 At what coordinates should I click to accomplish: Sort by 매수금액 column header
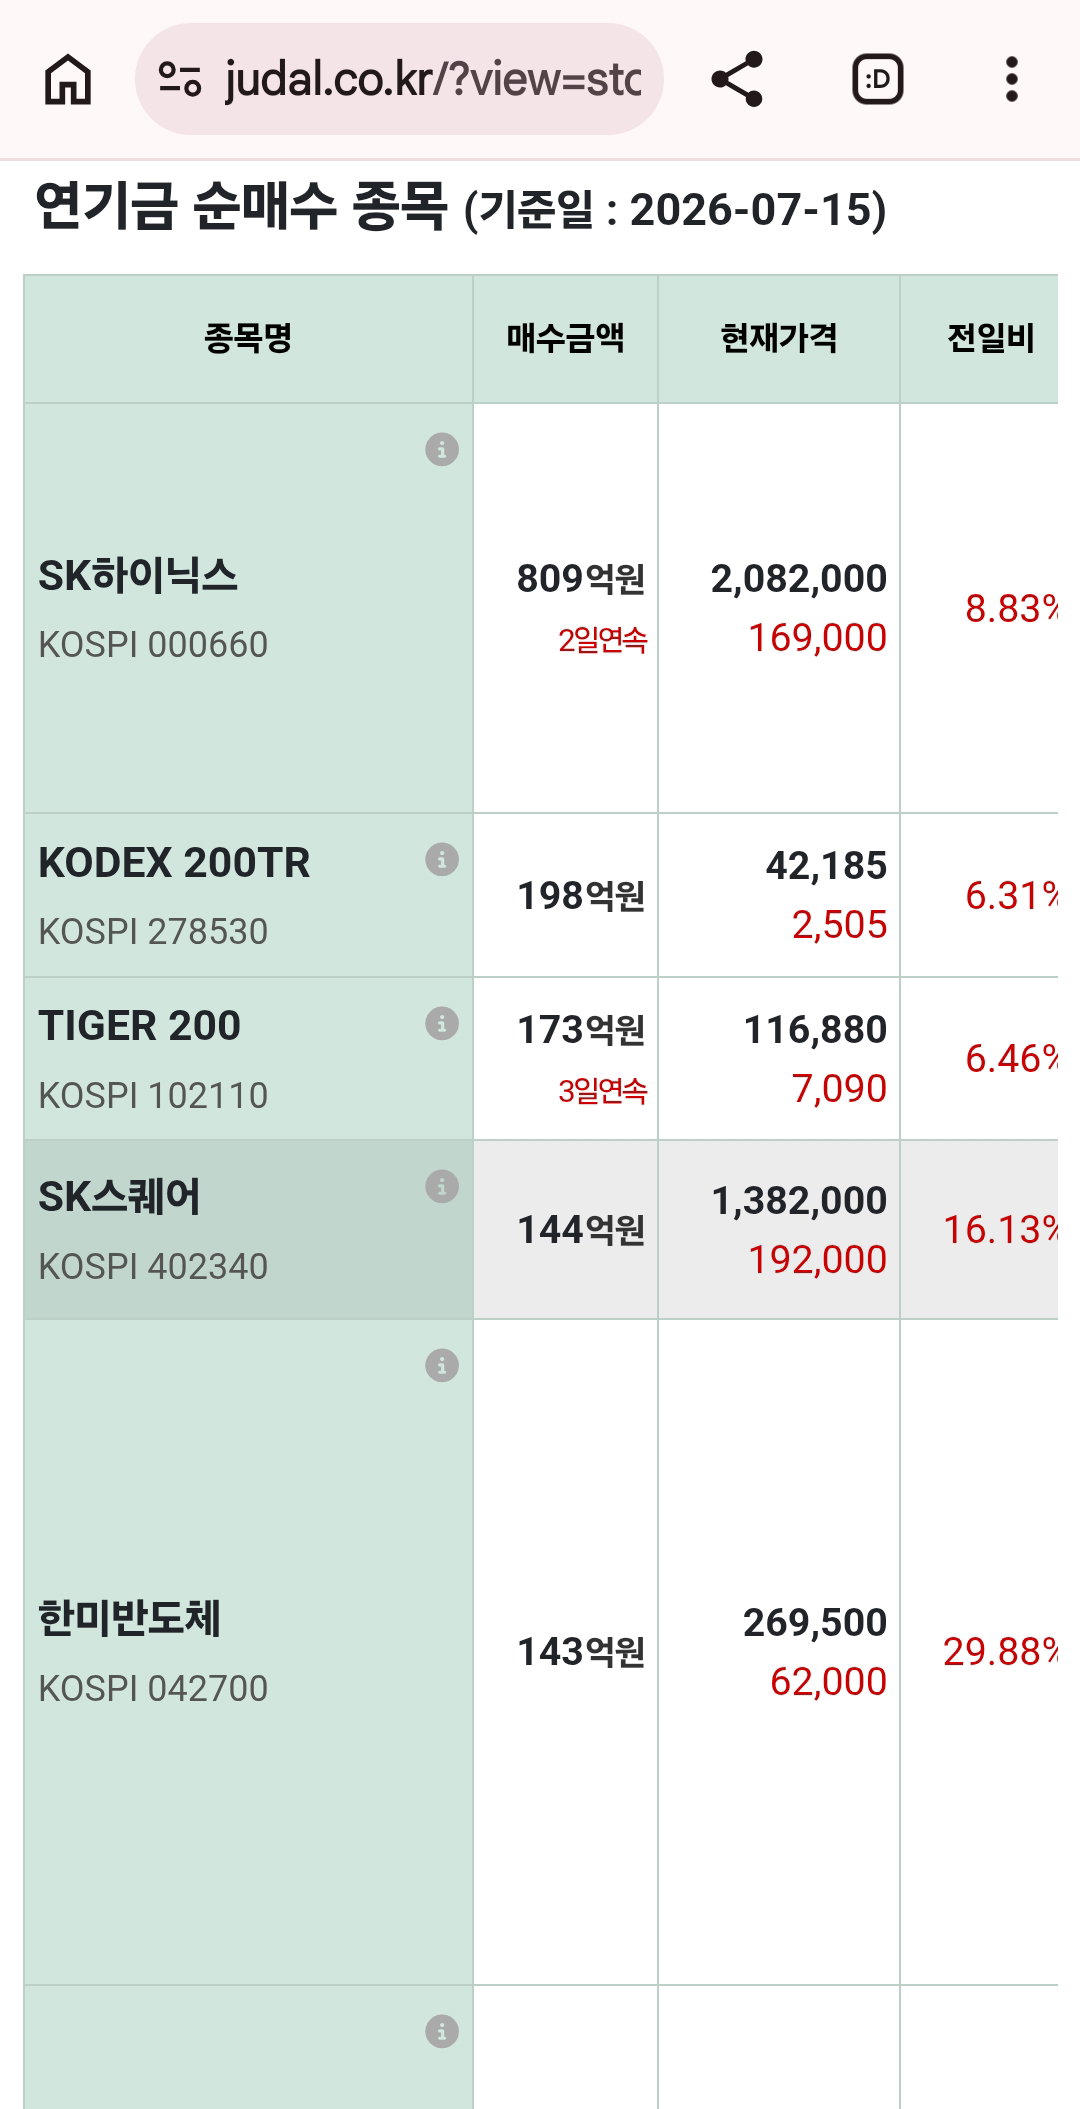click(565, 338)
